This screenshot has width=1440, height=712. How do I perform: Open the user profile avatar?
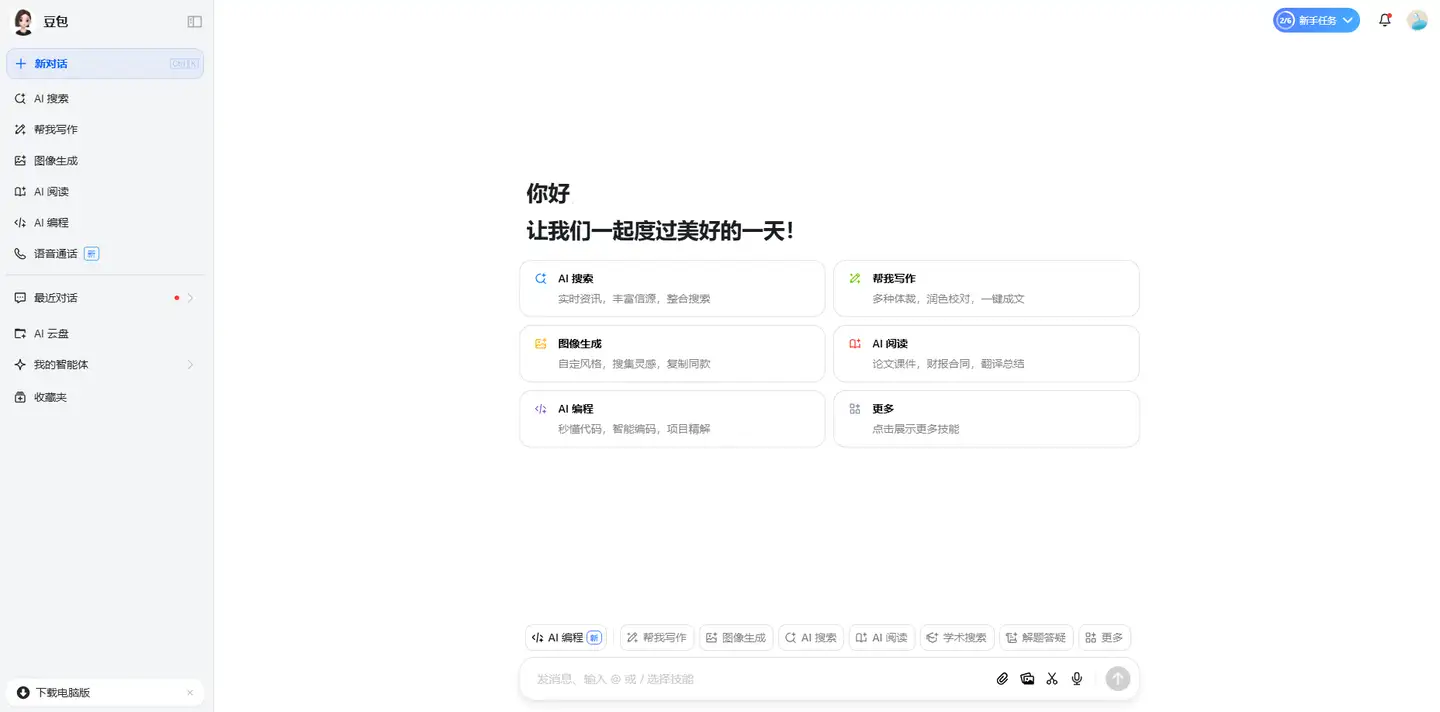pos(1417,20)
